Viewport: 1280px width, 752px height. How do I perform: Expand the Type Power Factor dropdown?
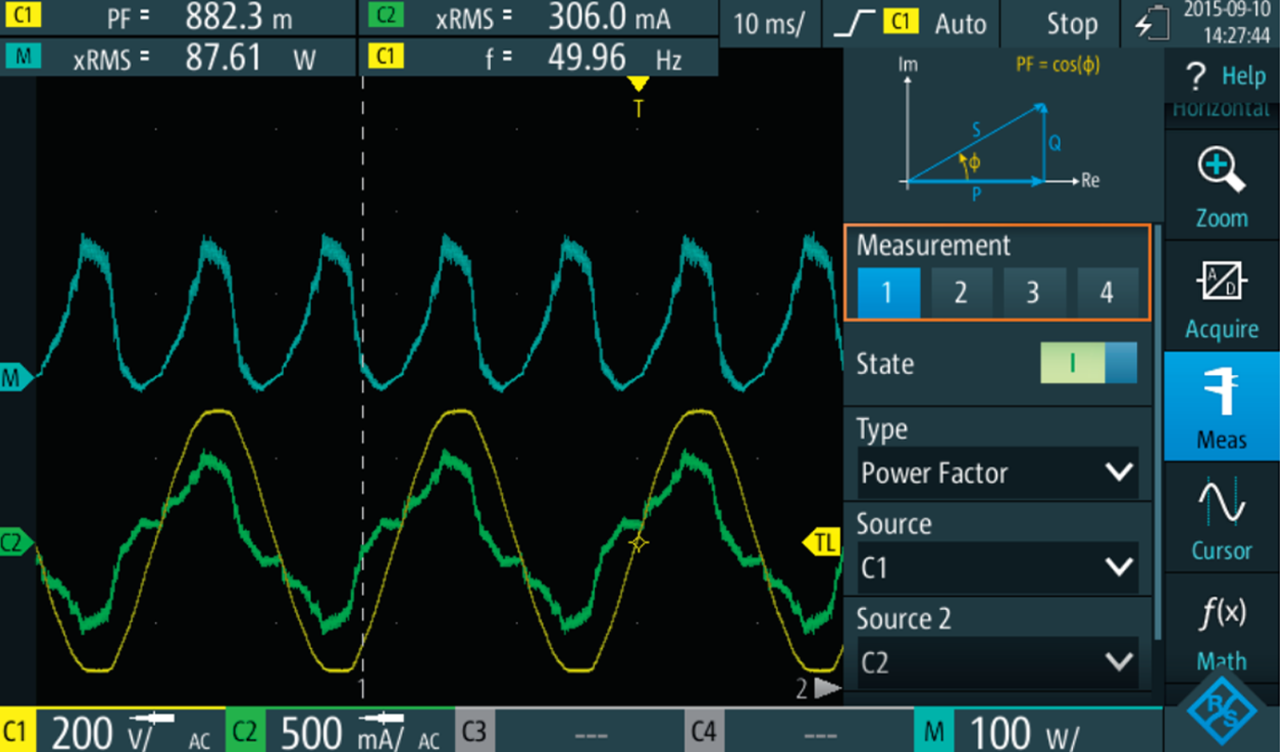pos(997,473)
